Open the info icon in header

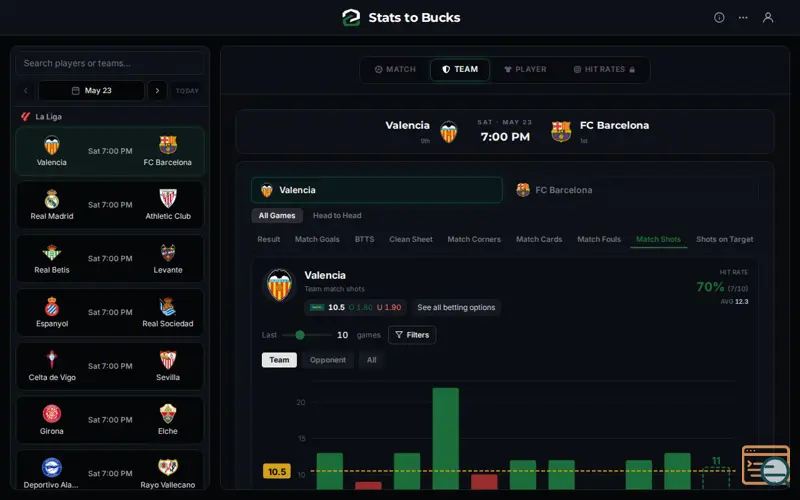click(x=719, y=17)
